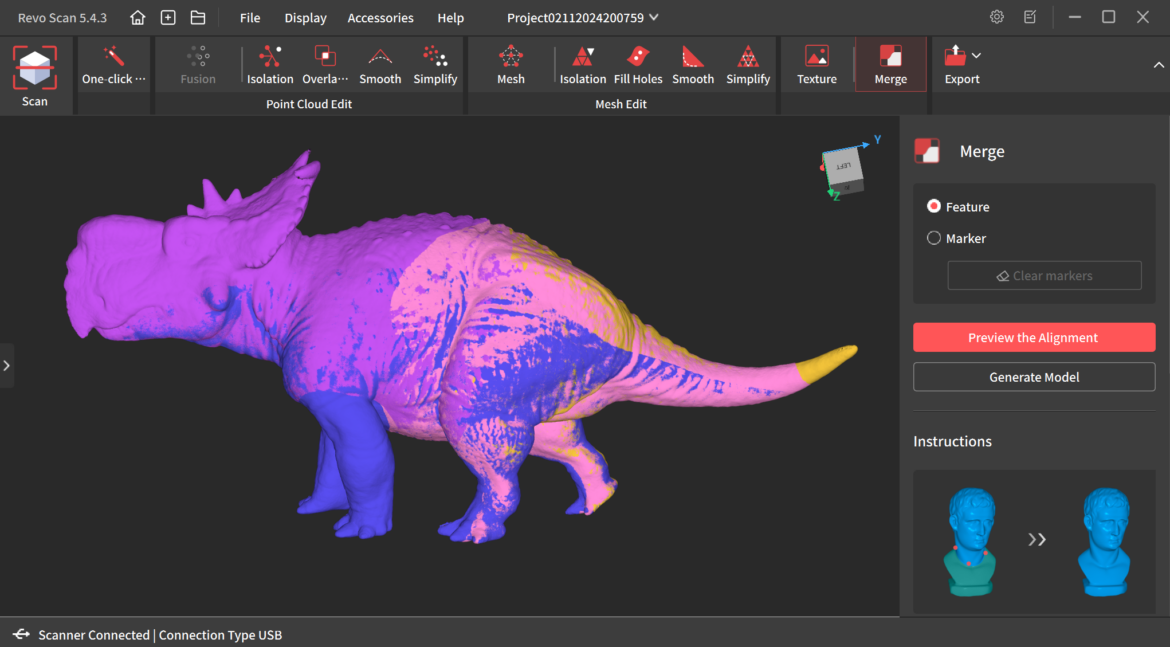Click the disabled Fusion tool
Screen dimensions: 1170x647
tap(198, 65)
